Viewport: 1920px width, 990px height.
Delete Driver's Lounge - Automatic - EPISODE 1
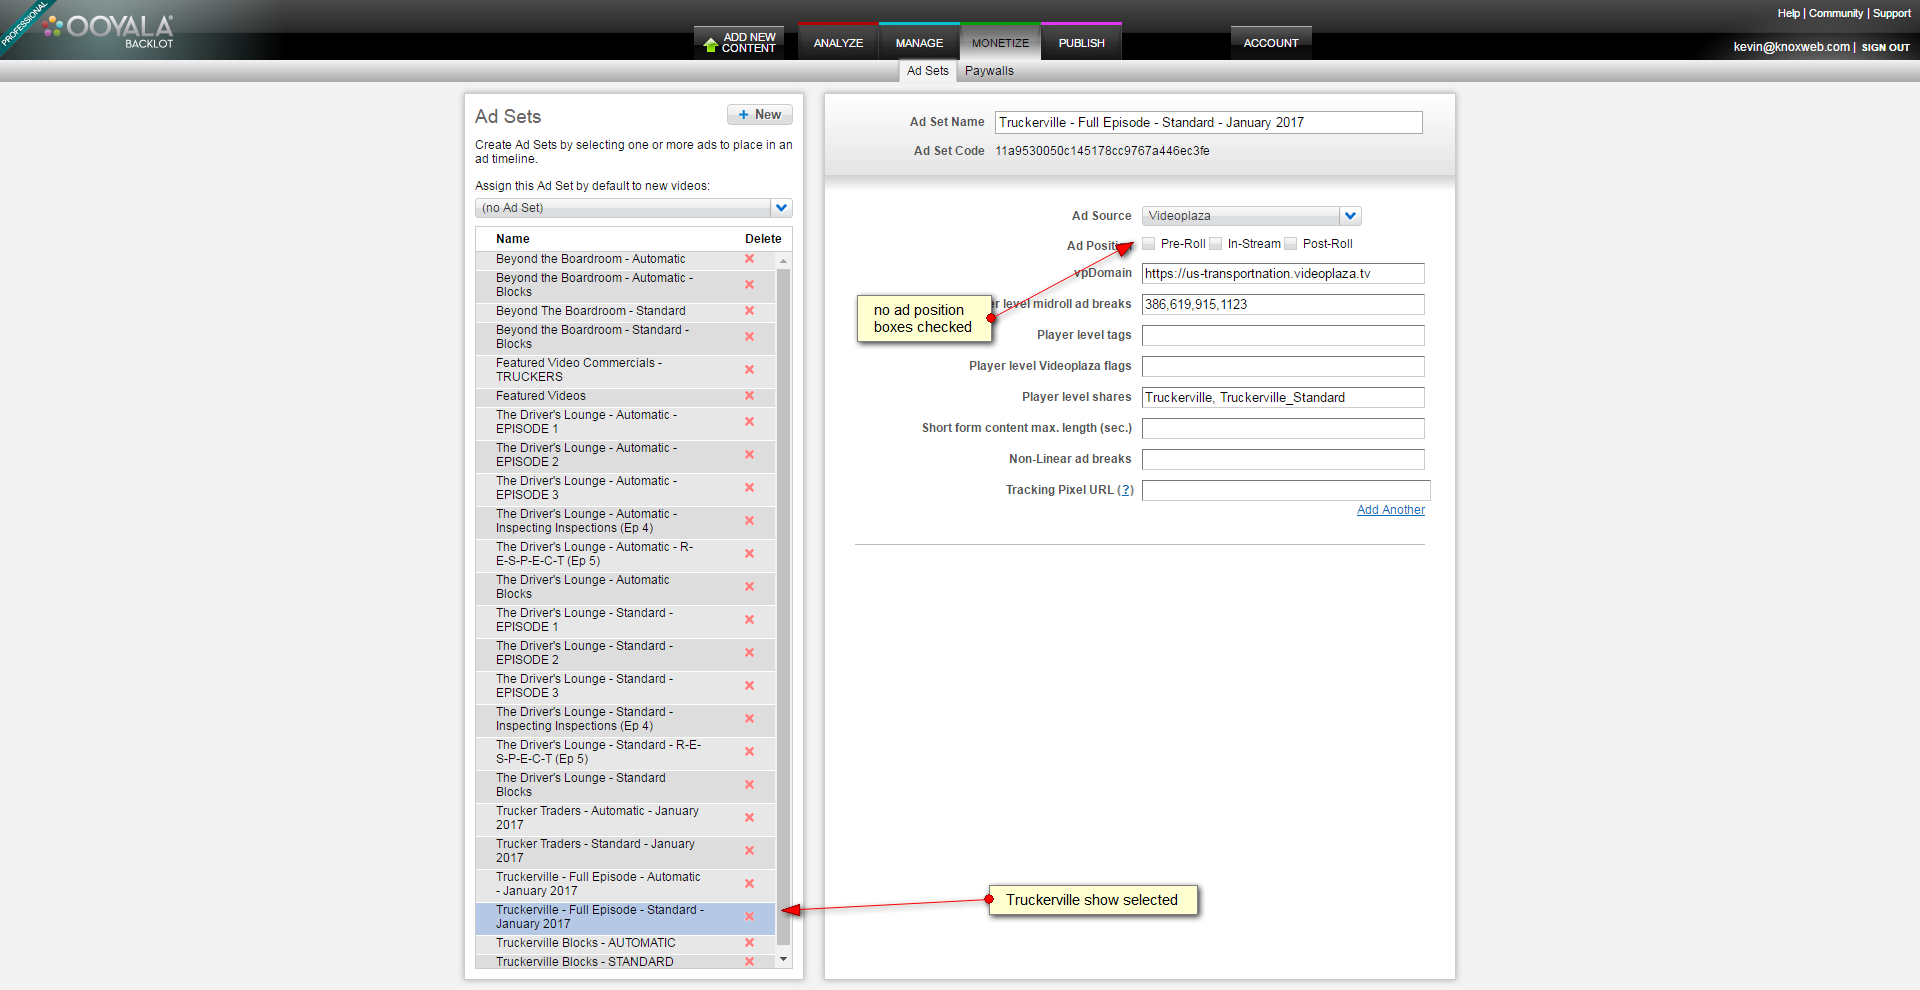click(x=749, y=422)
